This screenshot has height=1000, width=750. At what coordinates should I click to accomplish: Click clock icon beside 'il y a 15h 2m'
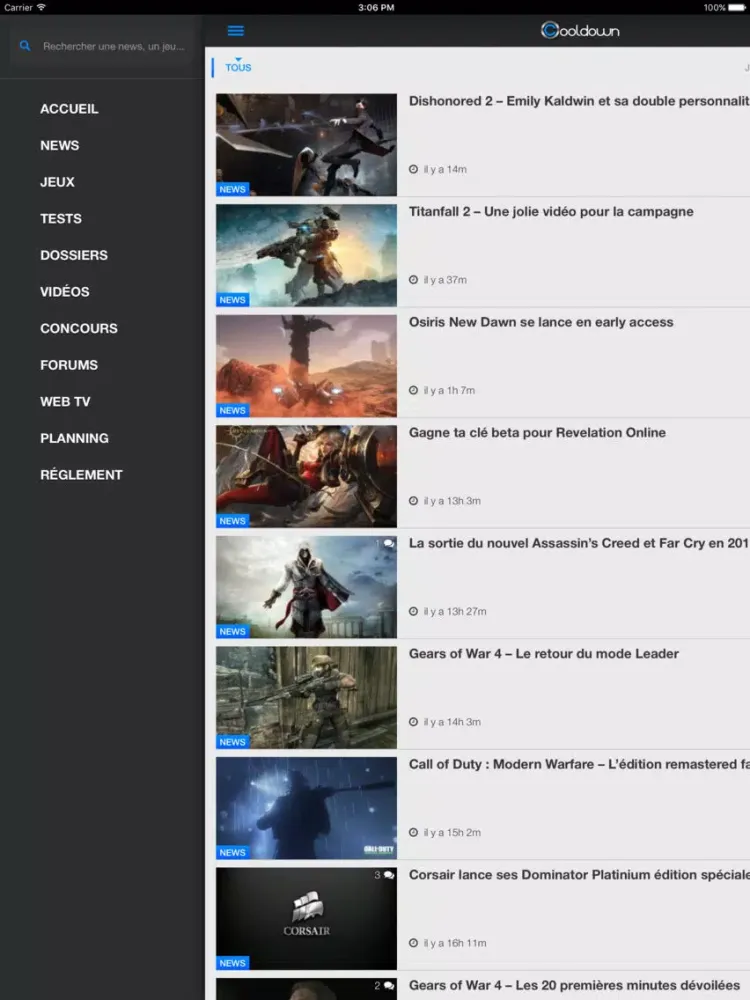[x=413, y=832]
